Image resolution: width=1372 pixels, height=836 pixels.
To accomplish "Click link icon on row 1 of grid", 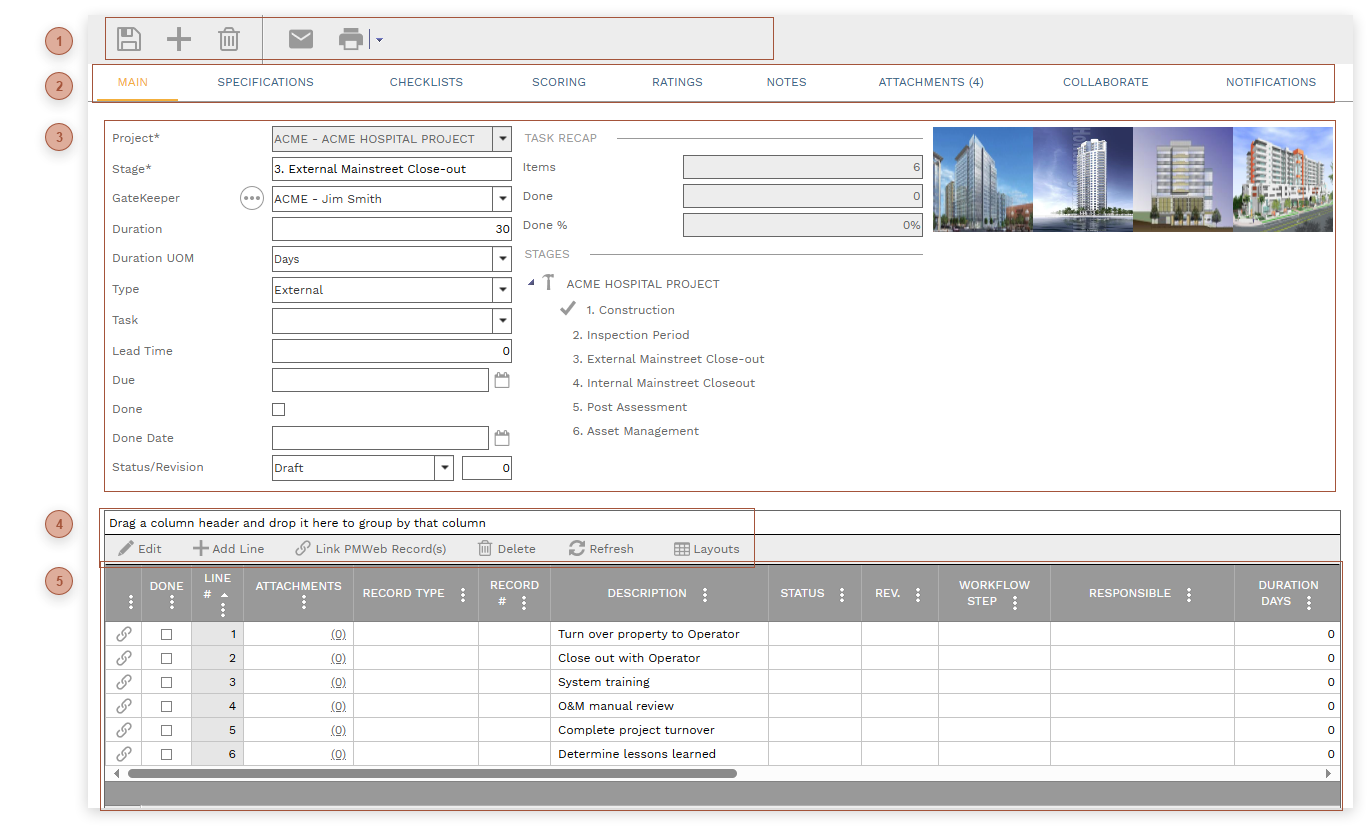I will 124,634.
